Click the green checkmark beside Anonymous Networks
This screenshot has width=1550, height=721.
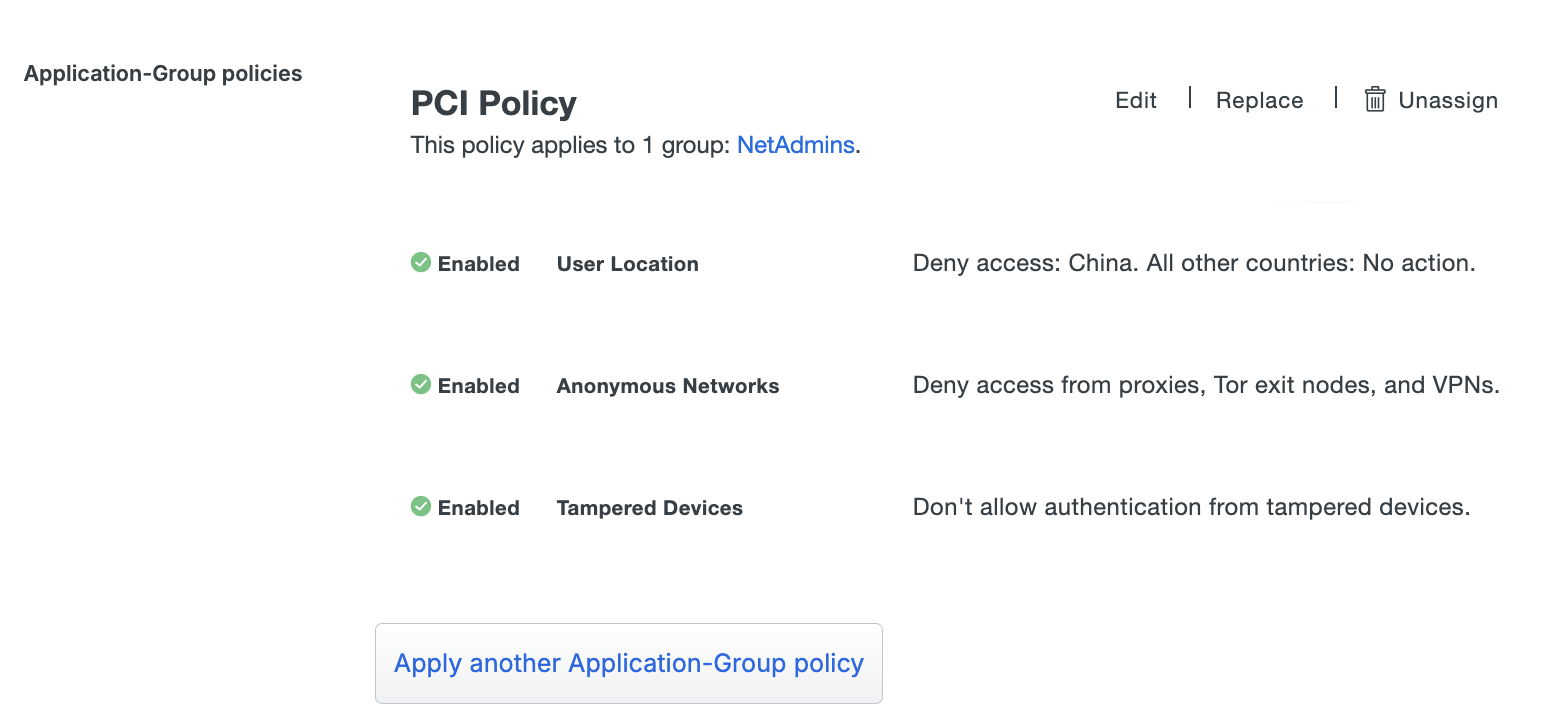pyautogui.click(x=420, y=385)
